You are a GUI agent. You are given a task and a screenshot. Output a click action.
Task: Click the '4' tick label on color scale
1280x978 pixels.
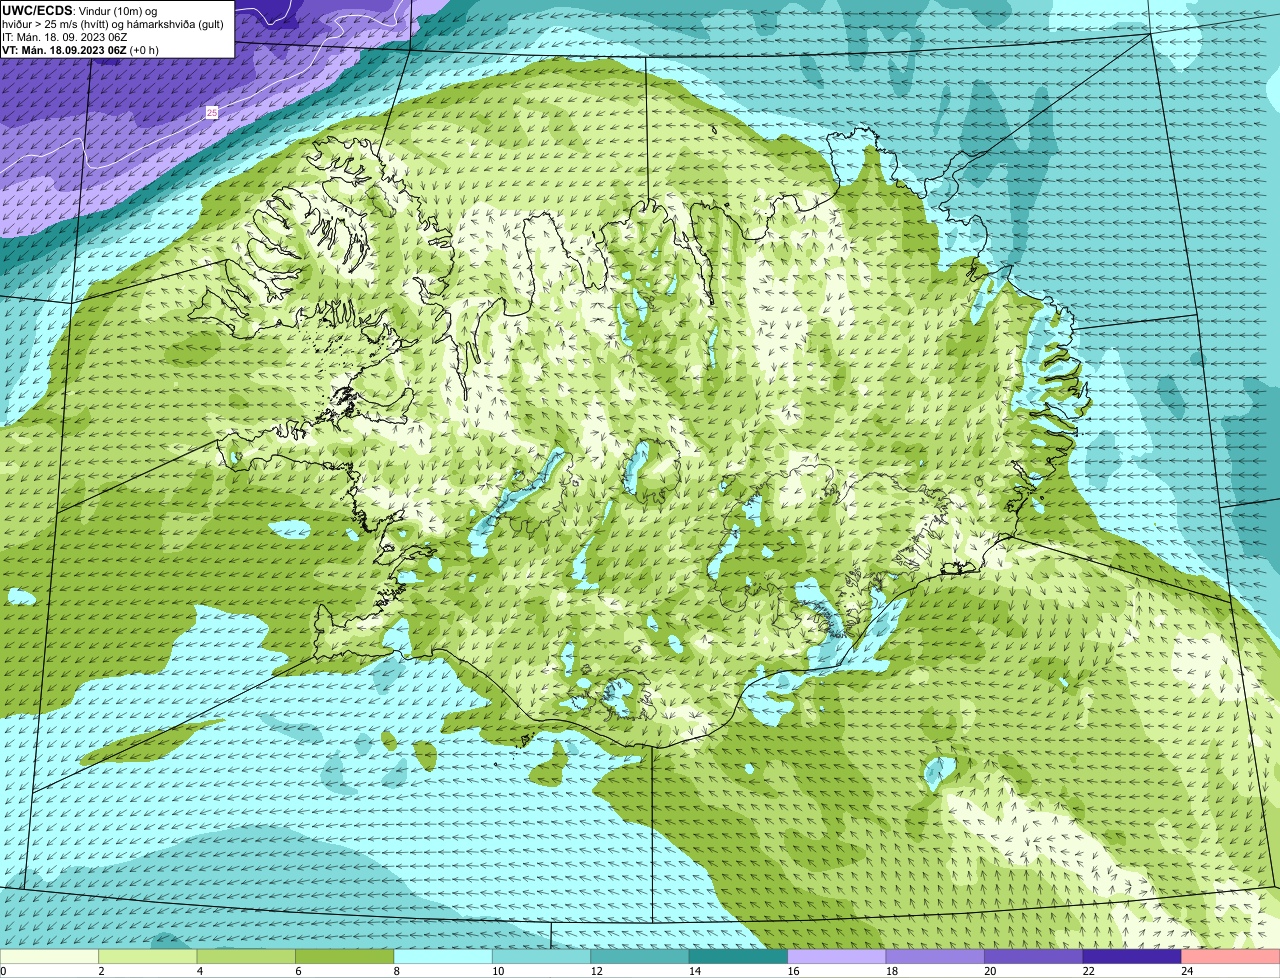(199, 971)
